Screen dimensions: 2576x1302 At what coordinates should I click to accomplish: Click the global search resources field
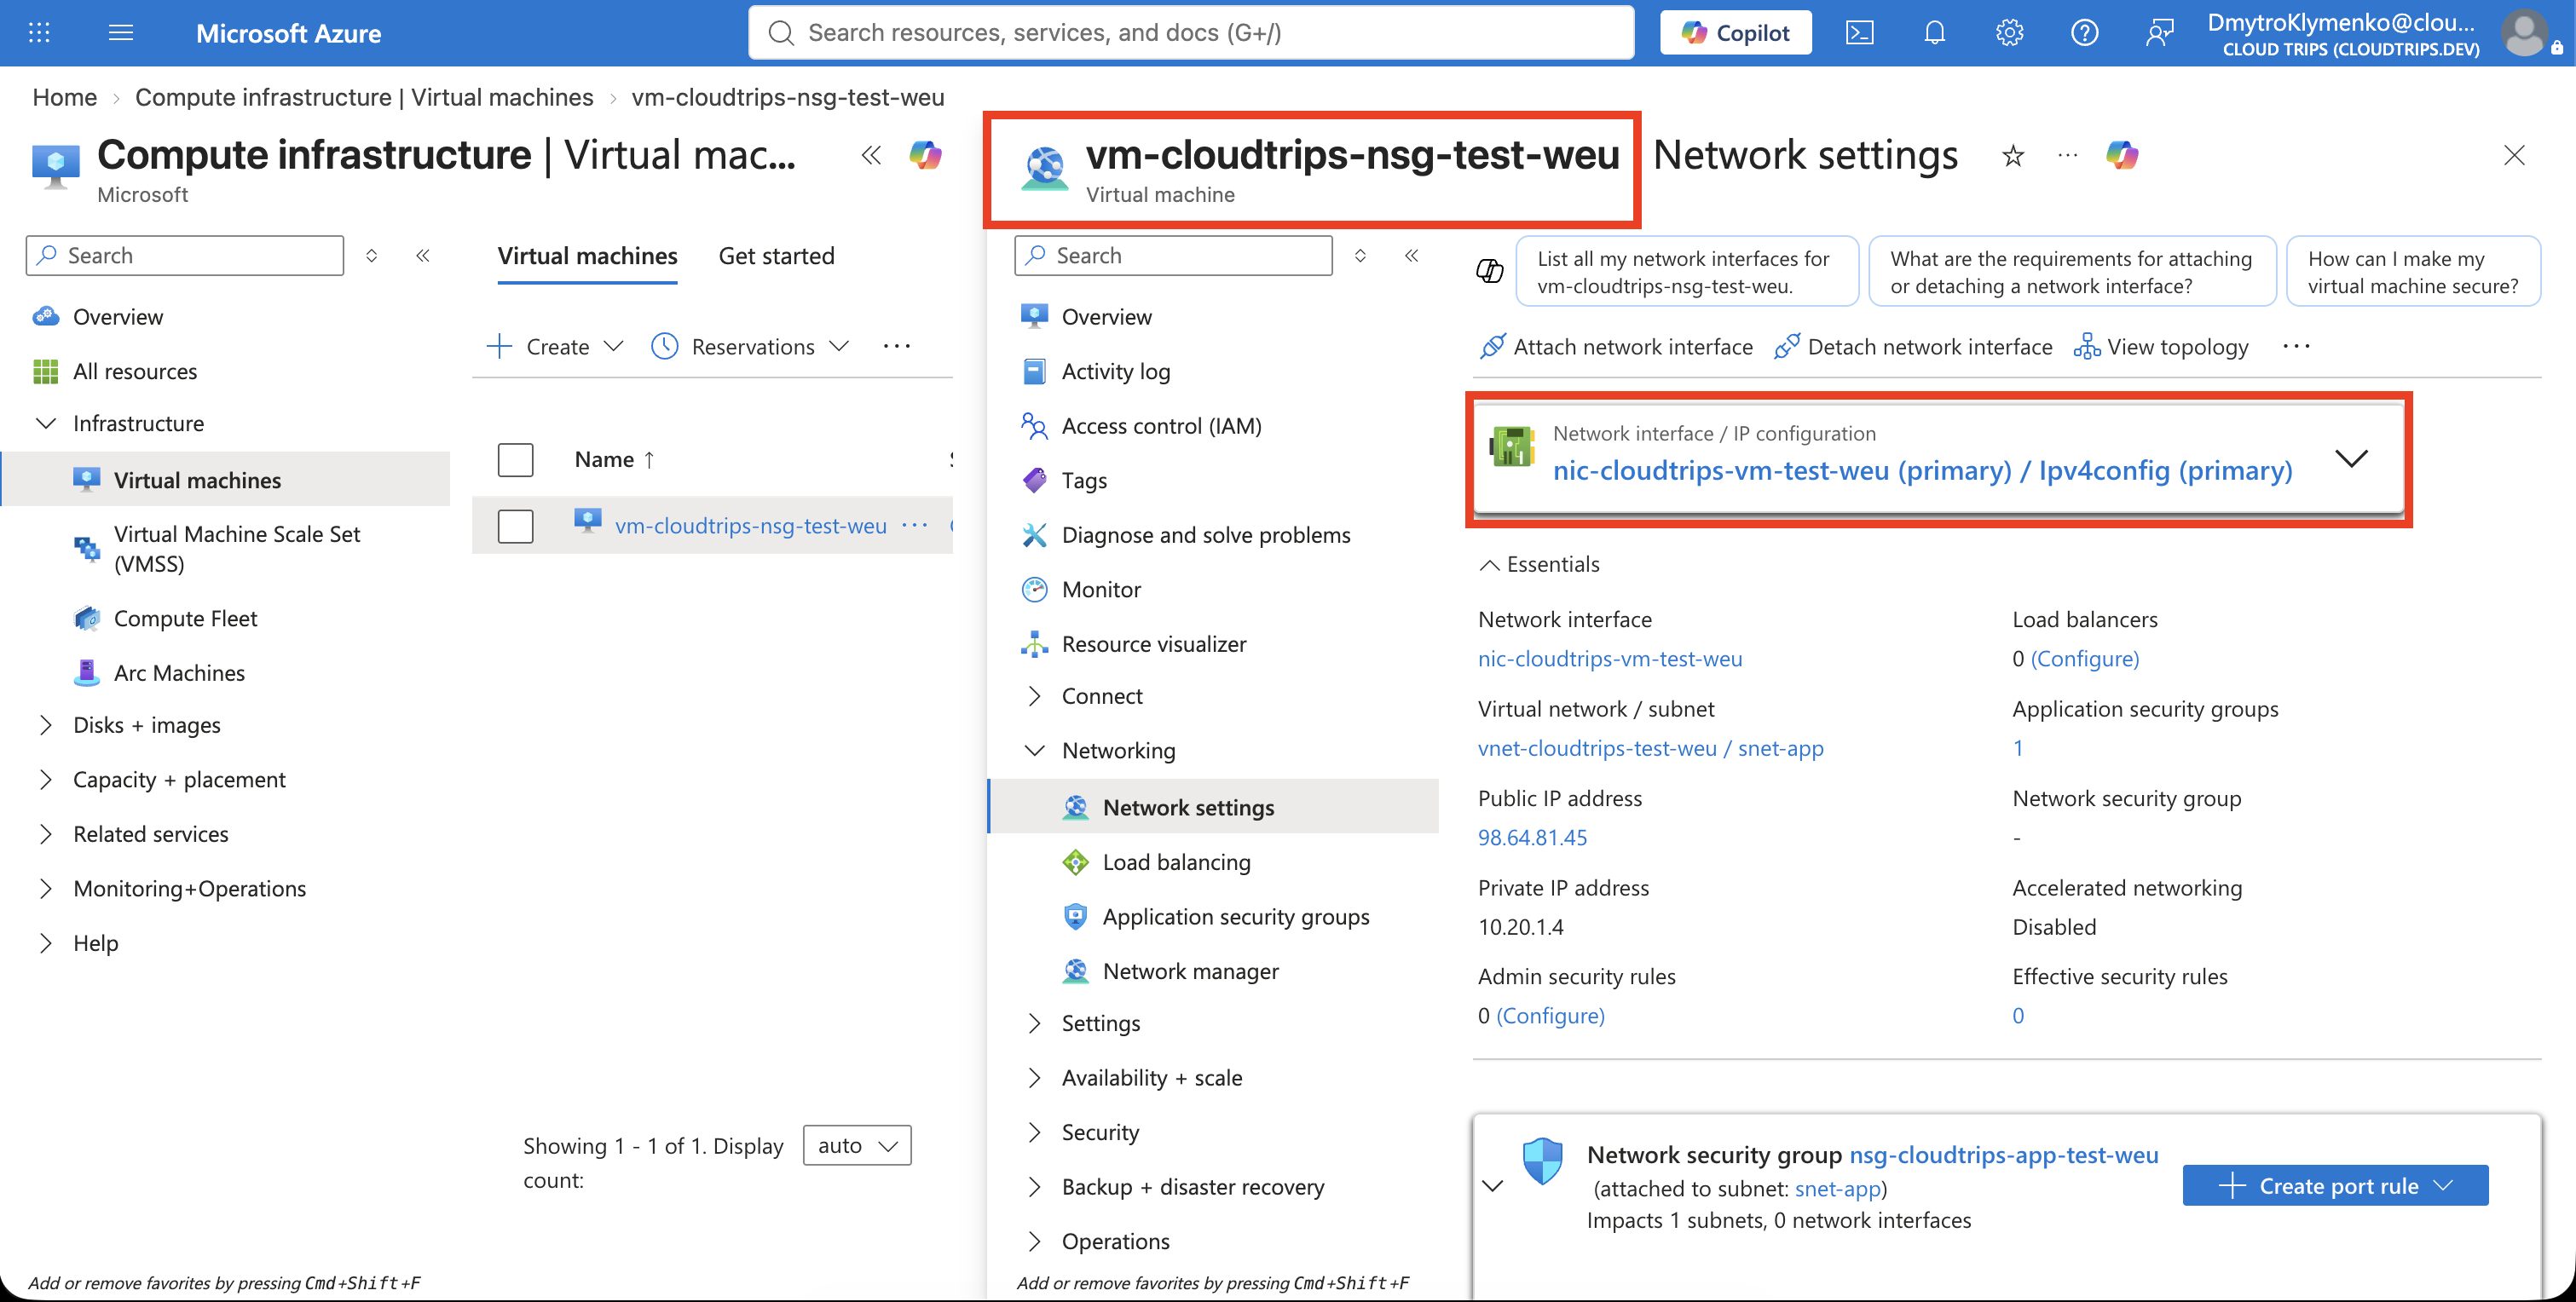tap(1191, 33)
